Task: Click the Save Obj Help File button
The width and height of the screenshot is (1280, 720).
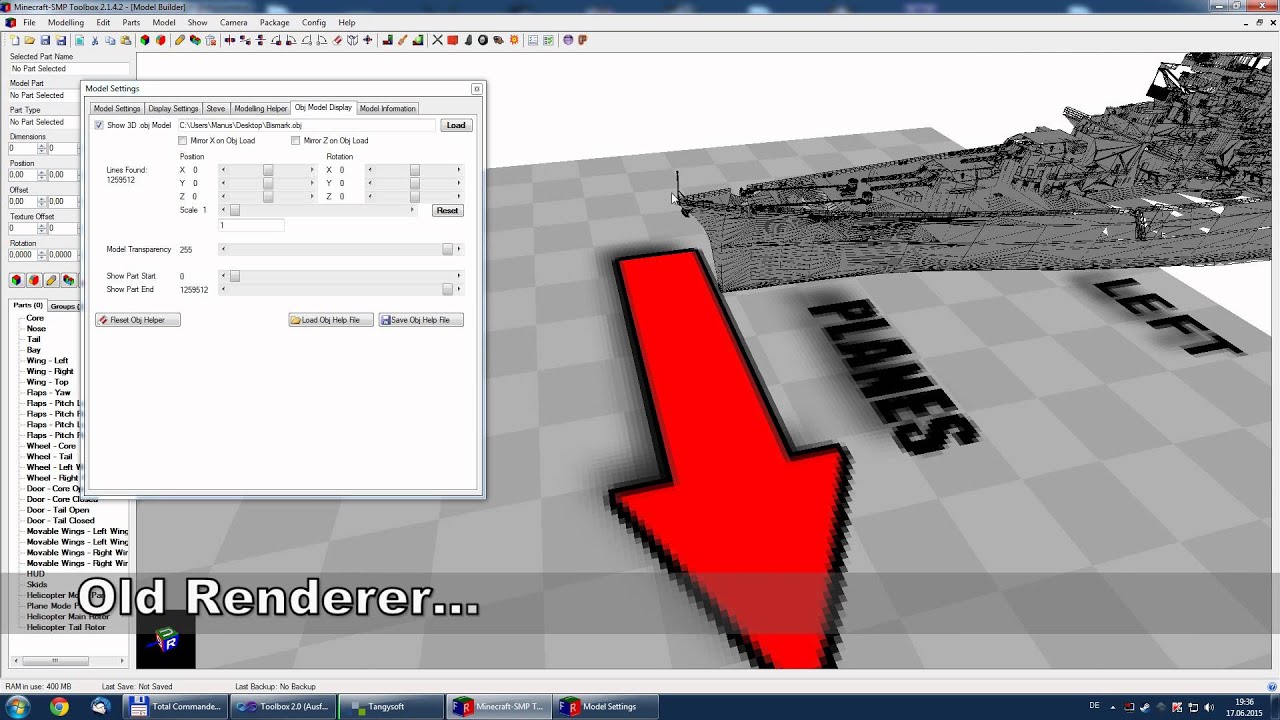Action: point(421,320)
